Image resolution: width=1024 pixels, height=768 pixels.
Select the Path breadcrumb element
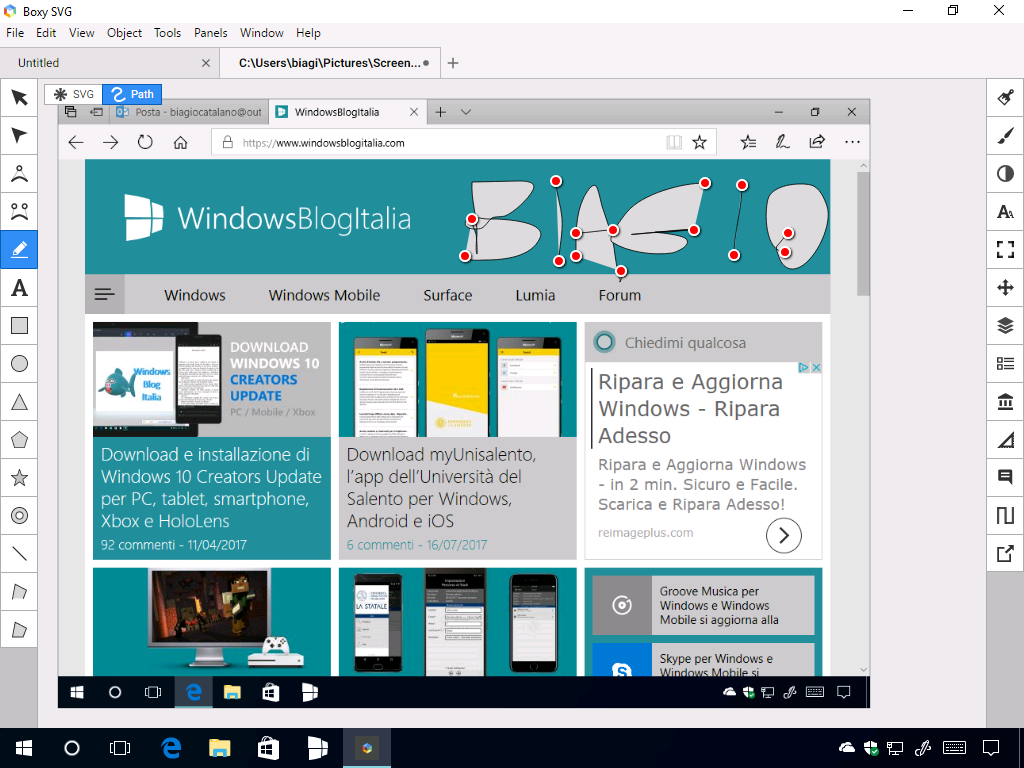click(132, 94)
